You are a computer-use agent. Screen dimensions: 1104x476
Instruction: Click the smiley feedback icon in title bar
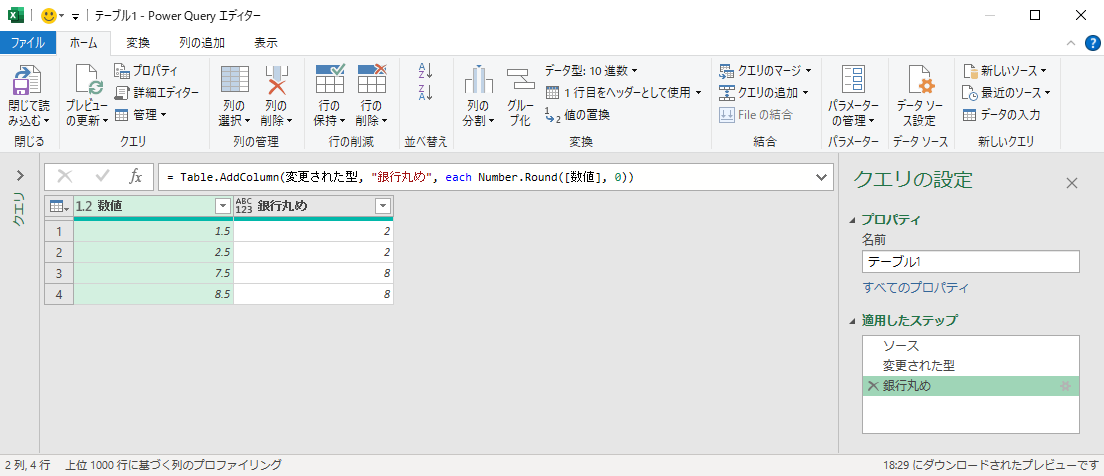49,15
